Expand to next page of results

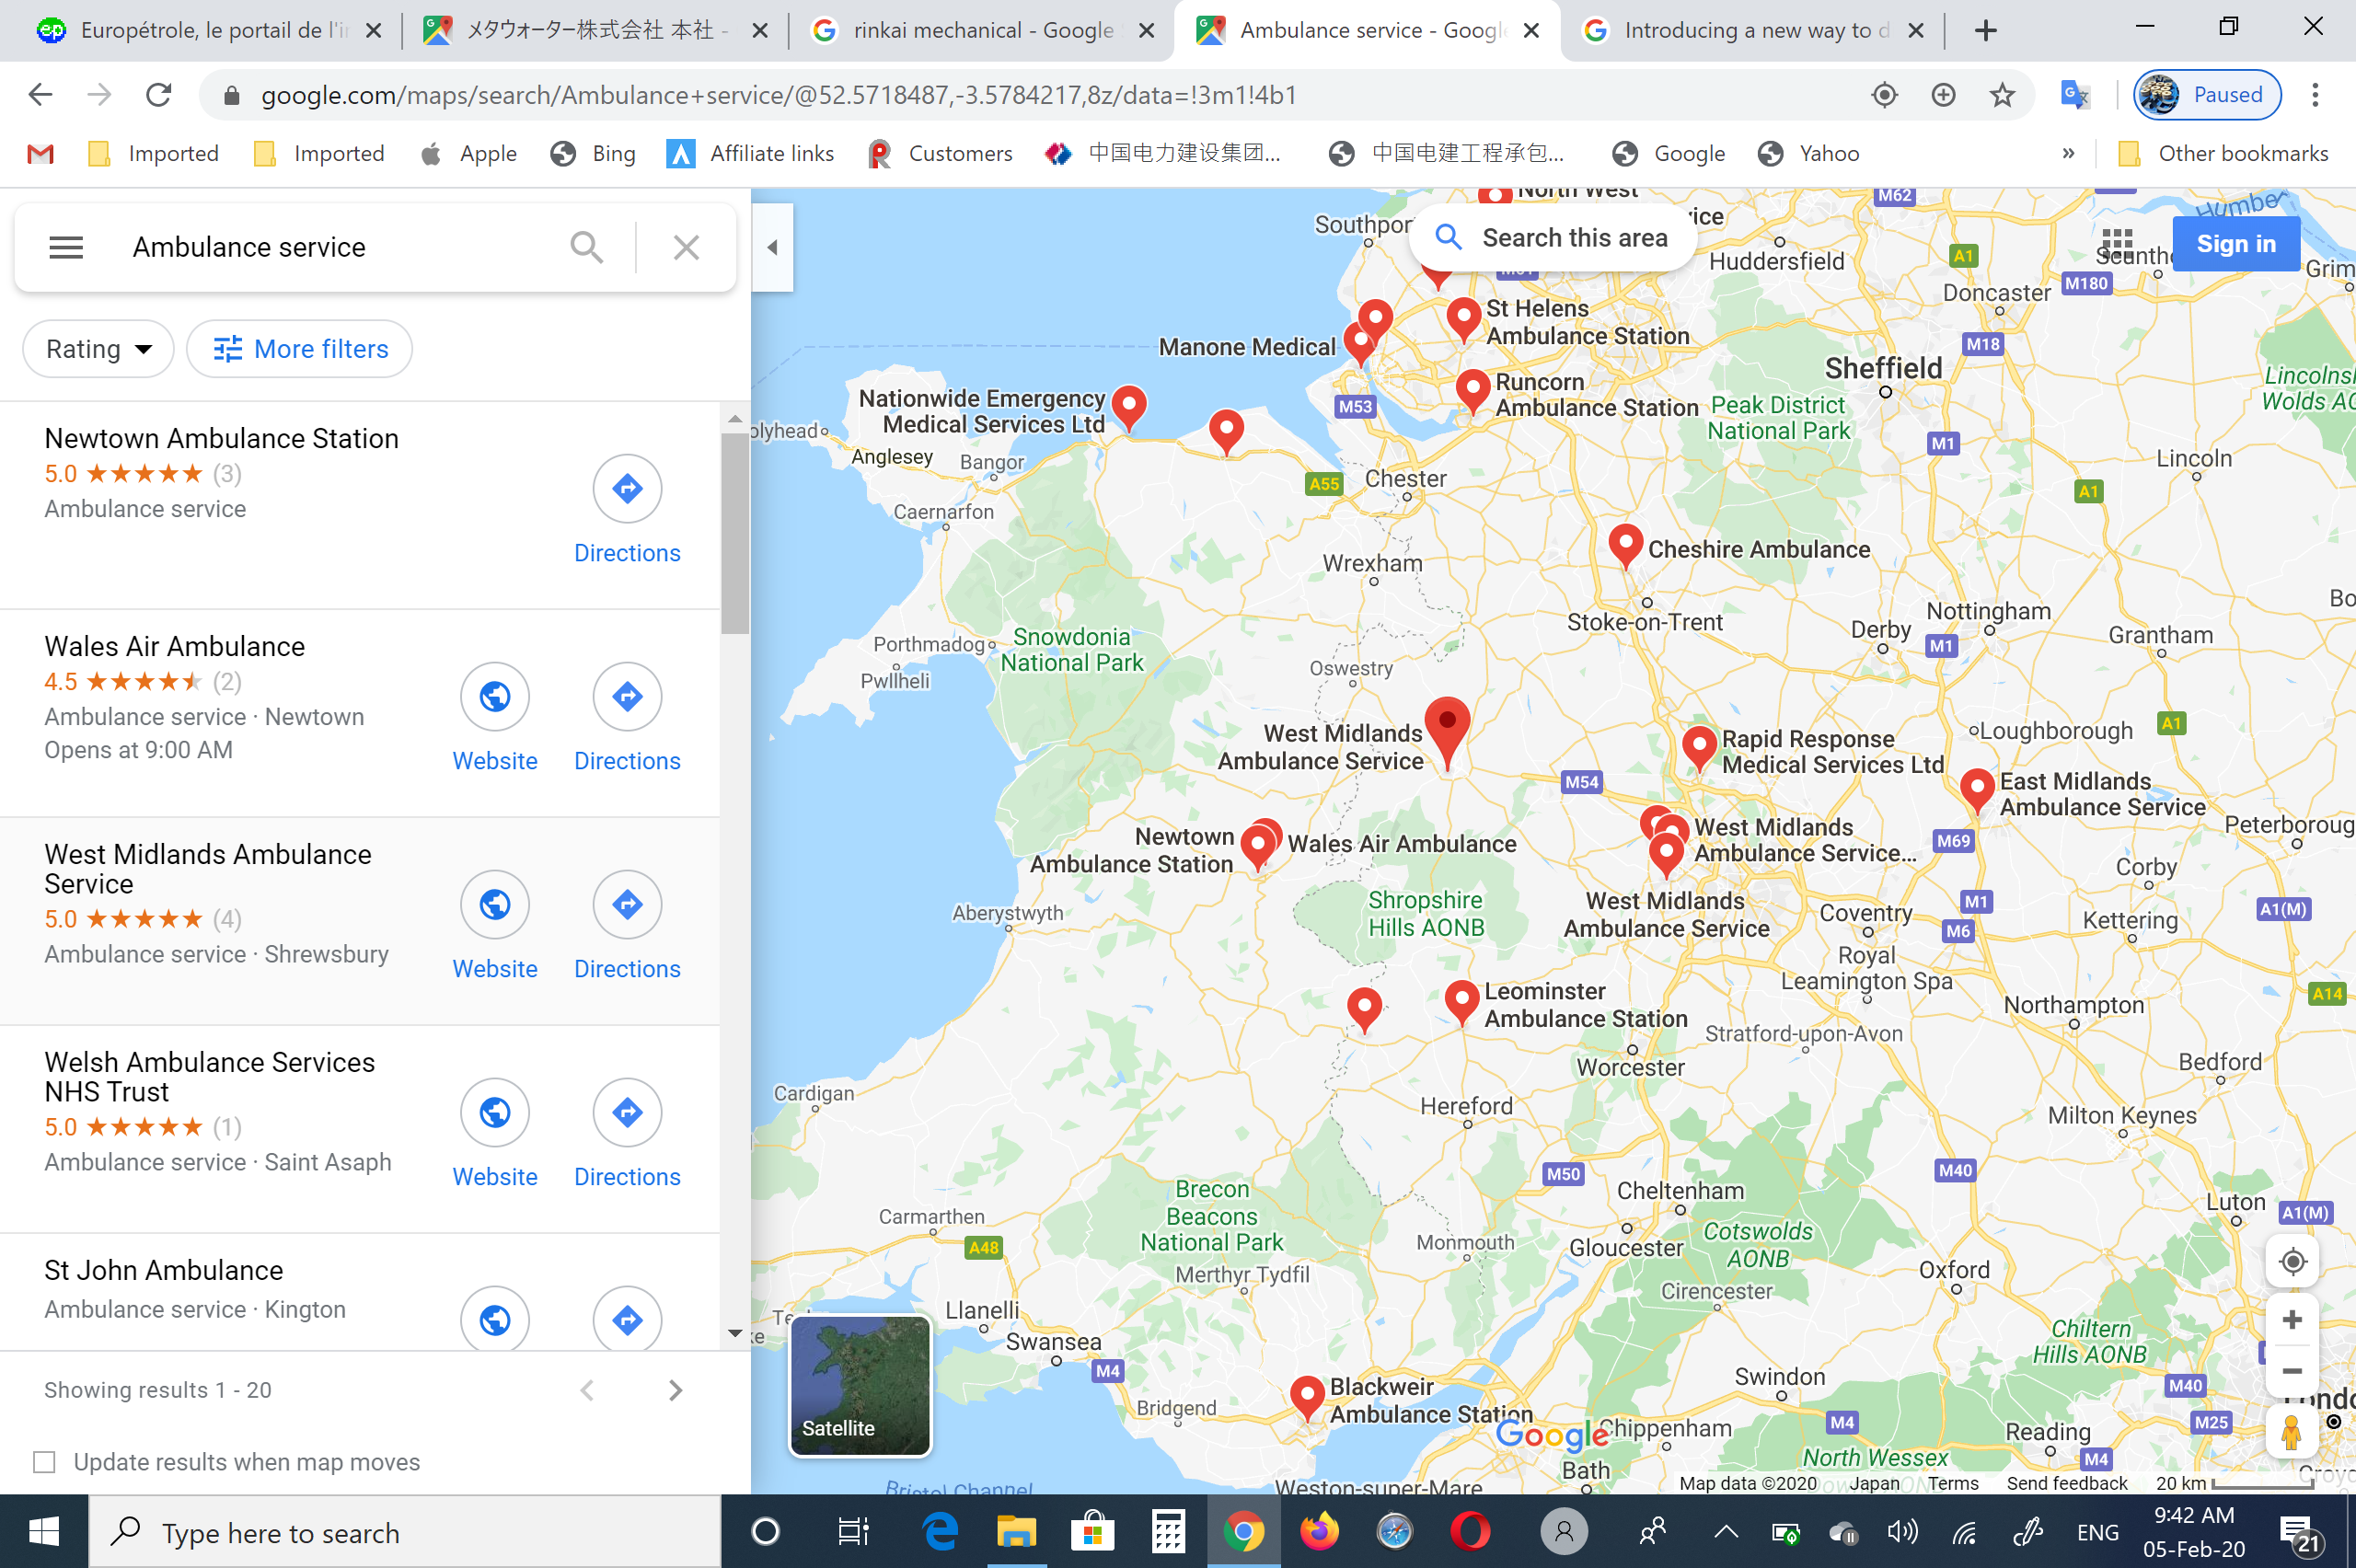[676, 1388]
